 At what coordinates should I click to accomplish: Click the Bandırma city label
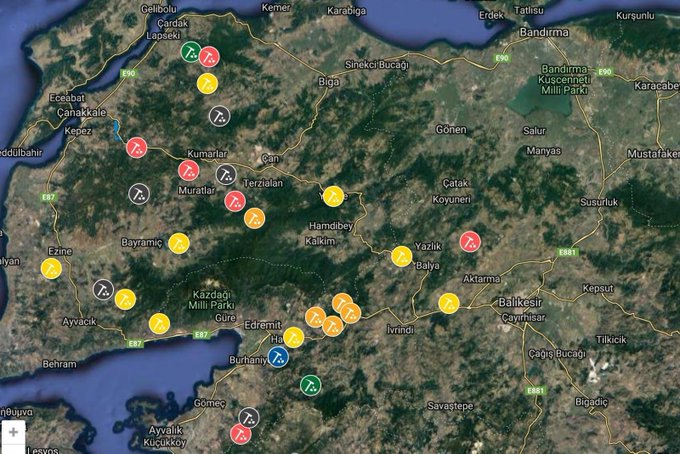coord(545,32)
